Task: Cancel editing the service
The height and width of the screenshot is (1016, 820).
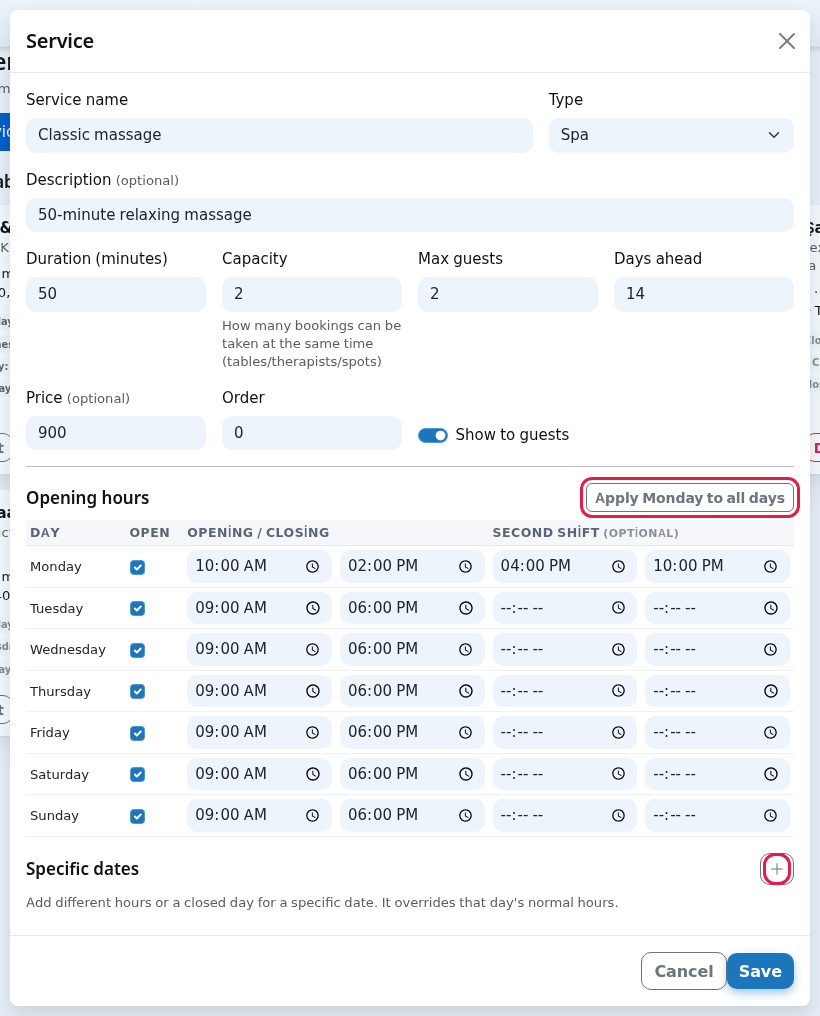Action: coord(683,971)
